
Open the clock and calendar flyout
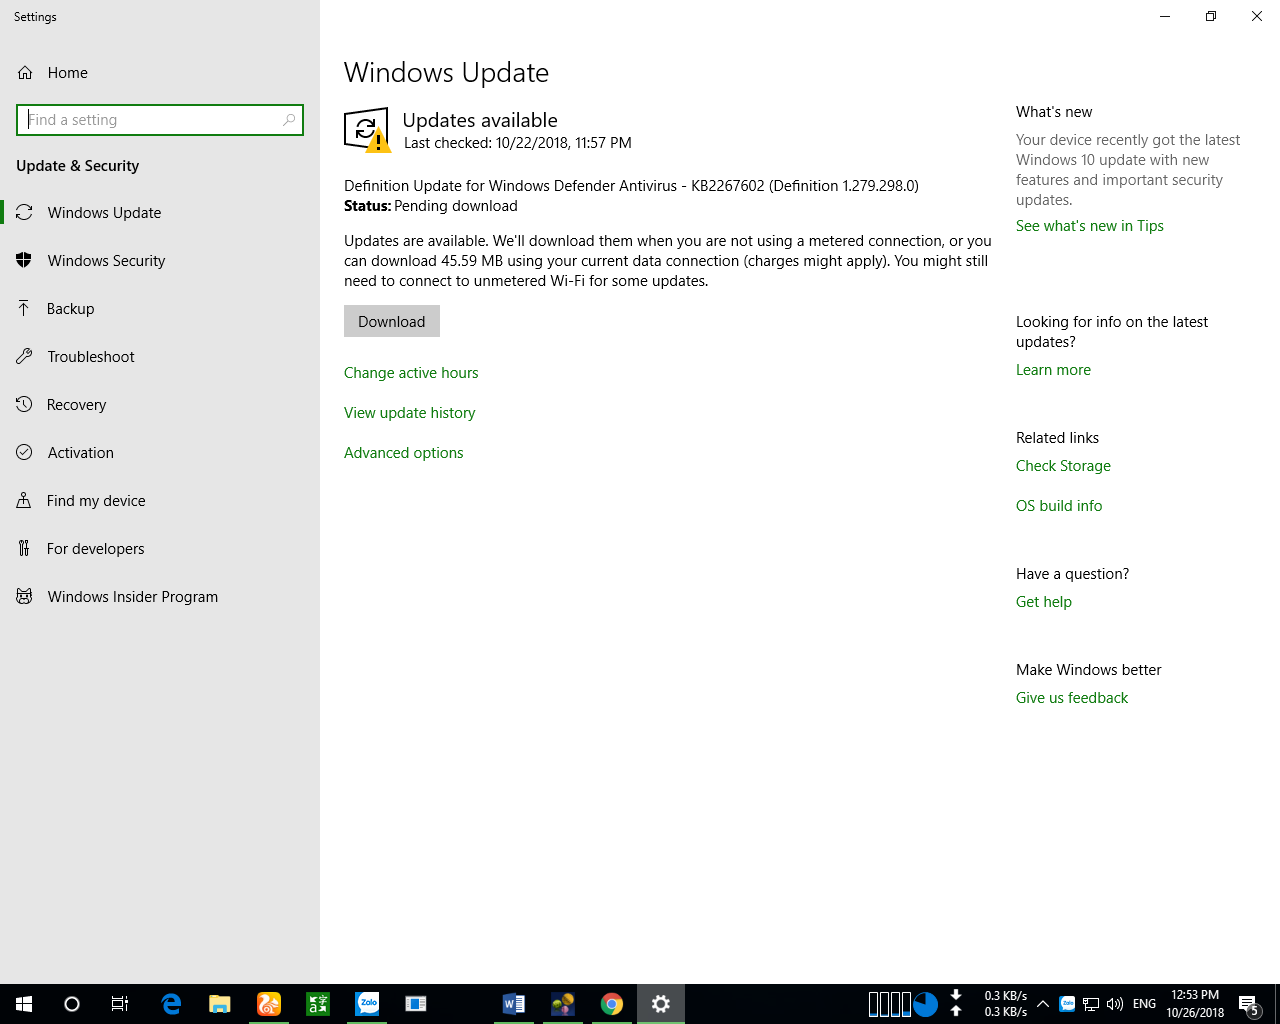[1195, 1004]
